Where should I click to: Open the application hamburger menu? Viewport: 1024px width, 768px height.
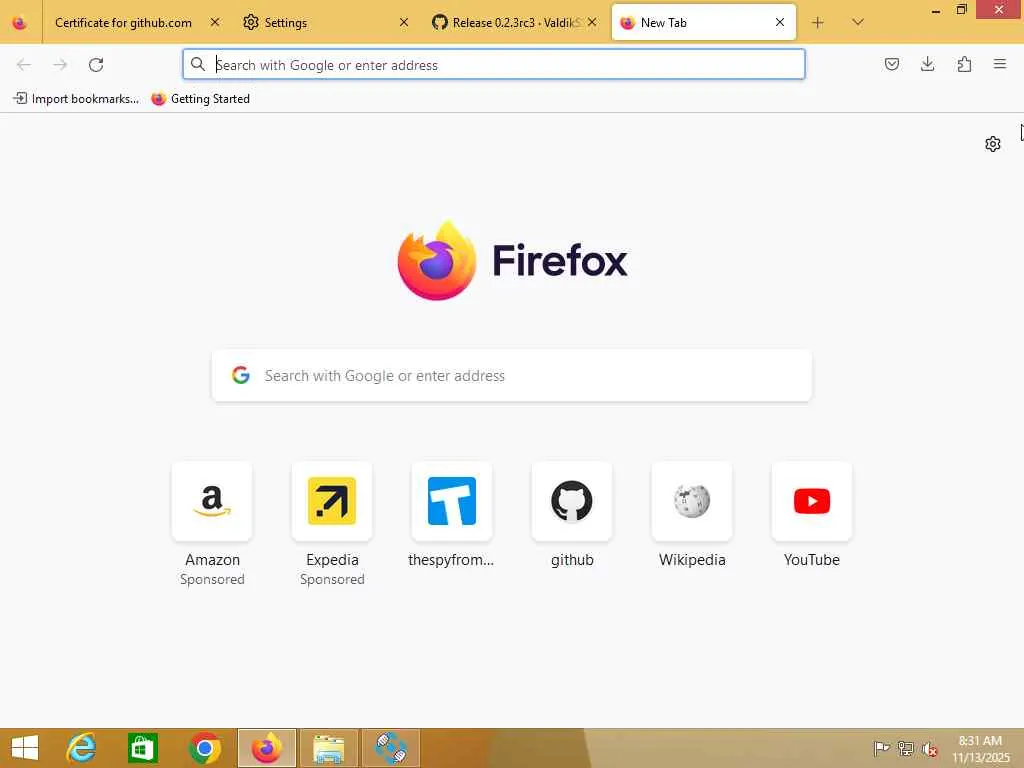[999, 64]
